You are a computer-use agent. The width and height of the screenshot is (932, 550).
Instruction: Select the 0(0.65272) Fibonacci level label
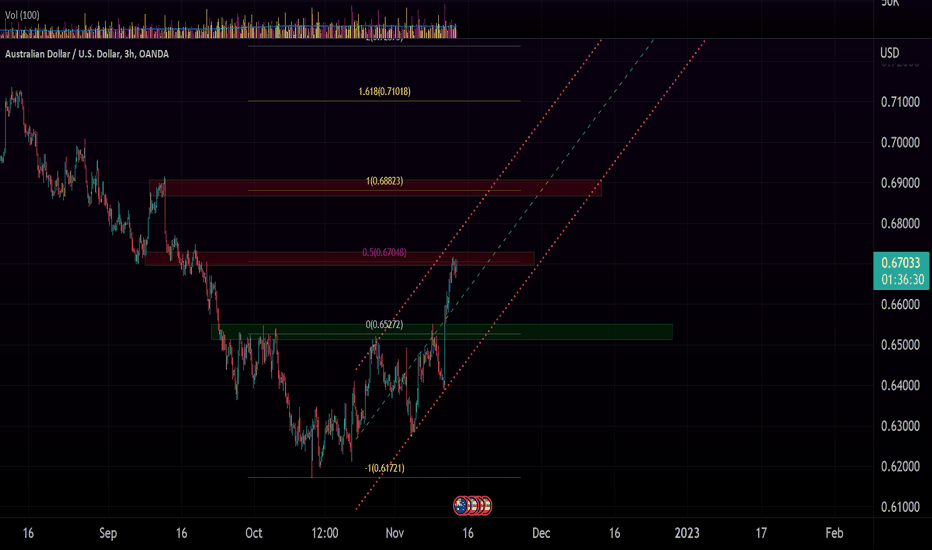pos(385,325)
